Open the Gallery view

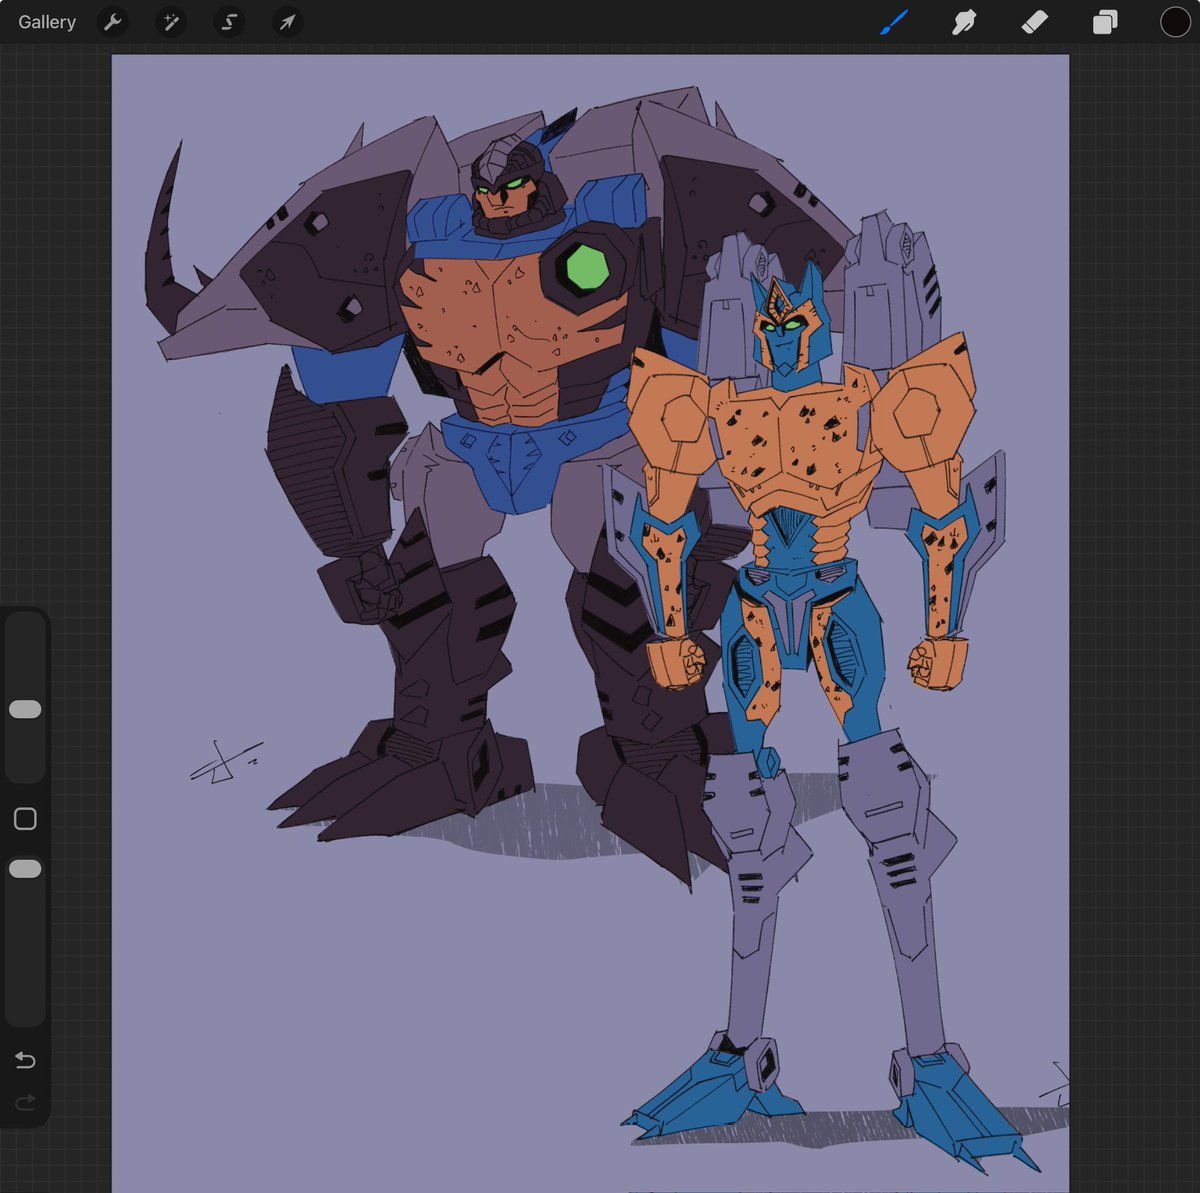click(x=47, y=22)
